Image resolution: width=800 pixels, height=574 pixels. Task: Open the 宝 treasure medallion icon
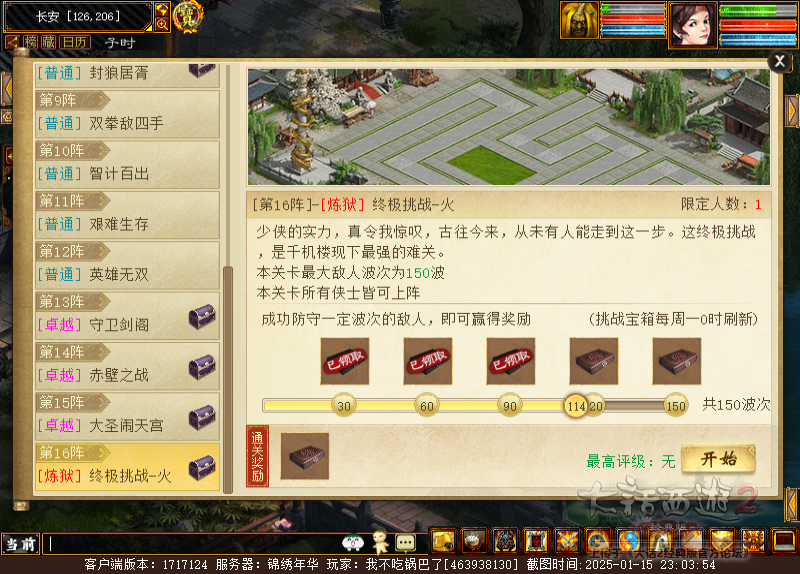point(188,17)
